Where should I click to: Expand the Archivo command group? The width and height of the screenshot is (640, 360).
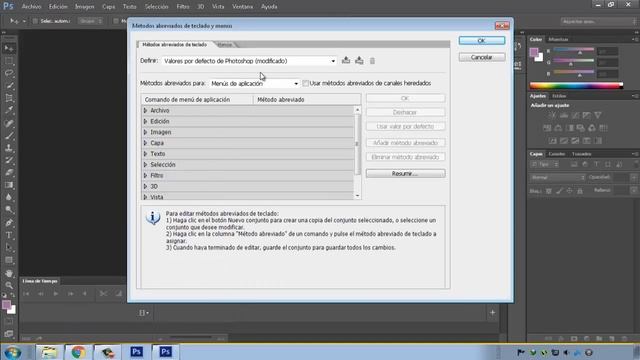tap(145, 111)
